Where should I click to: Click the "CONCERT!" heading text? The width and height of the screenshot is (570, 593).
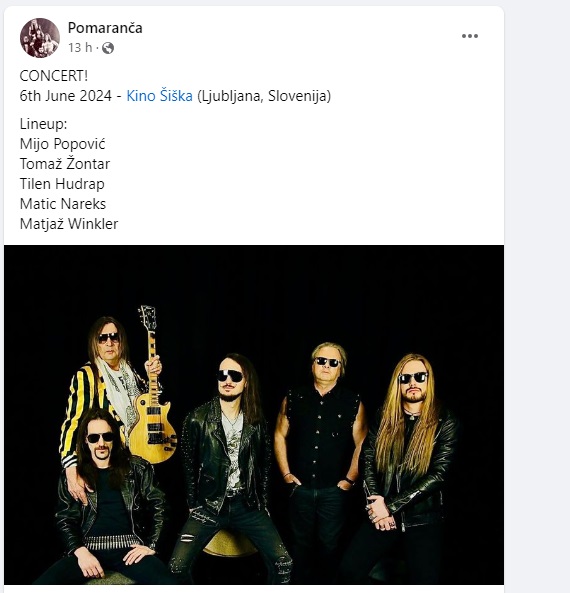point(54,76)
